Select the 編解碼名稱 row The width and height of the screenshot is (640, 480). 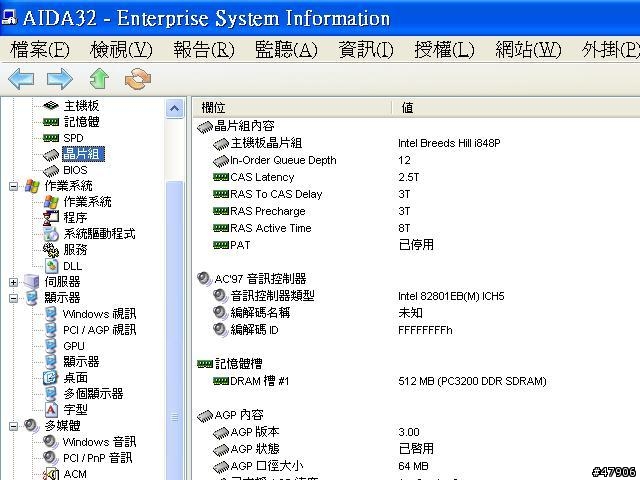tap(416, 313)
